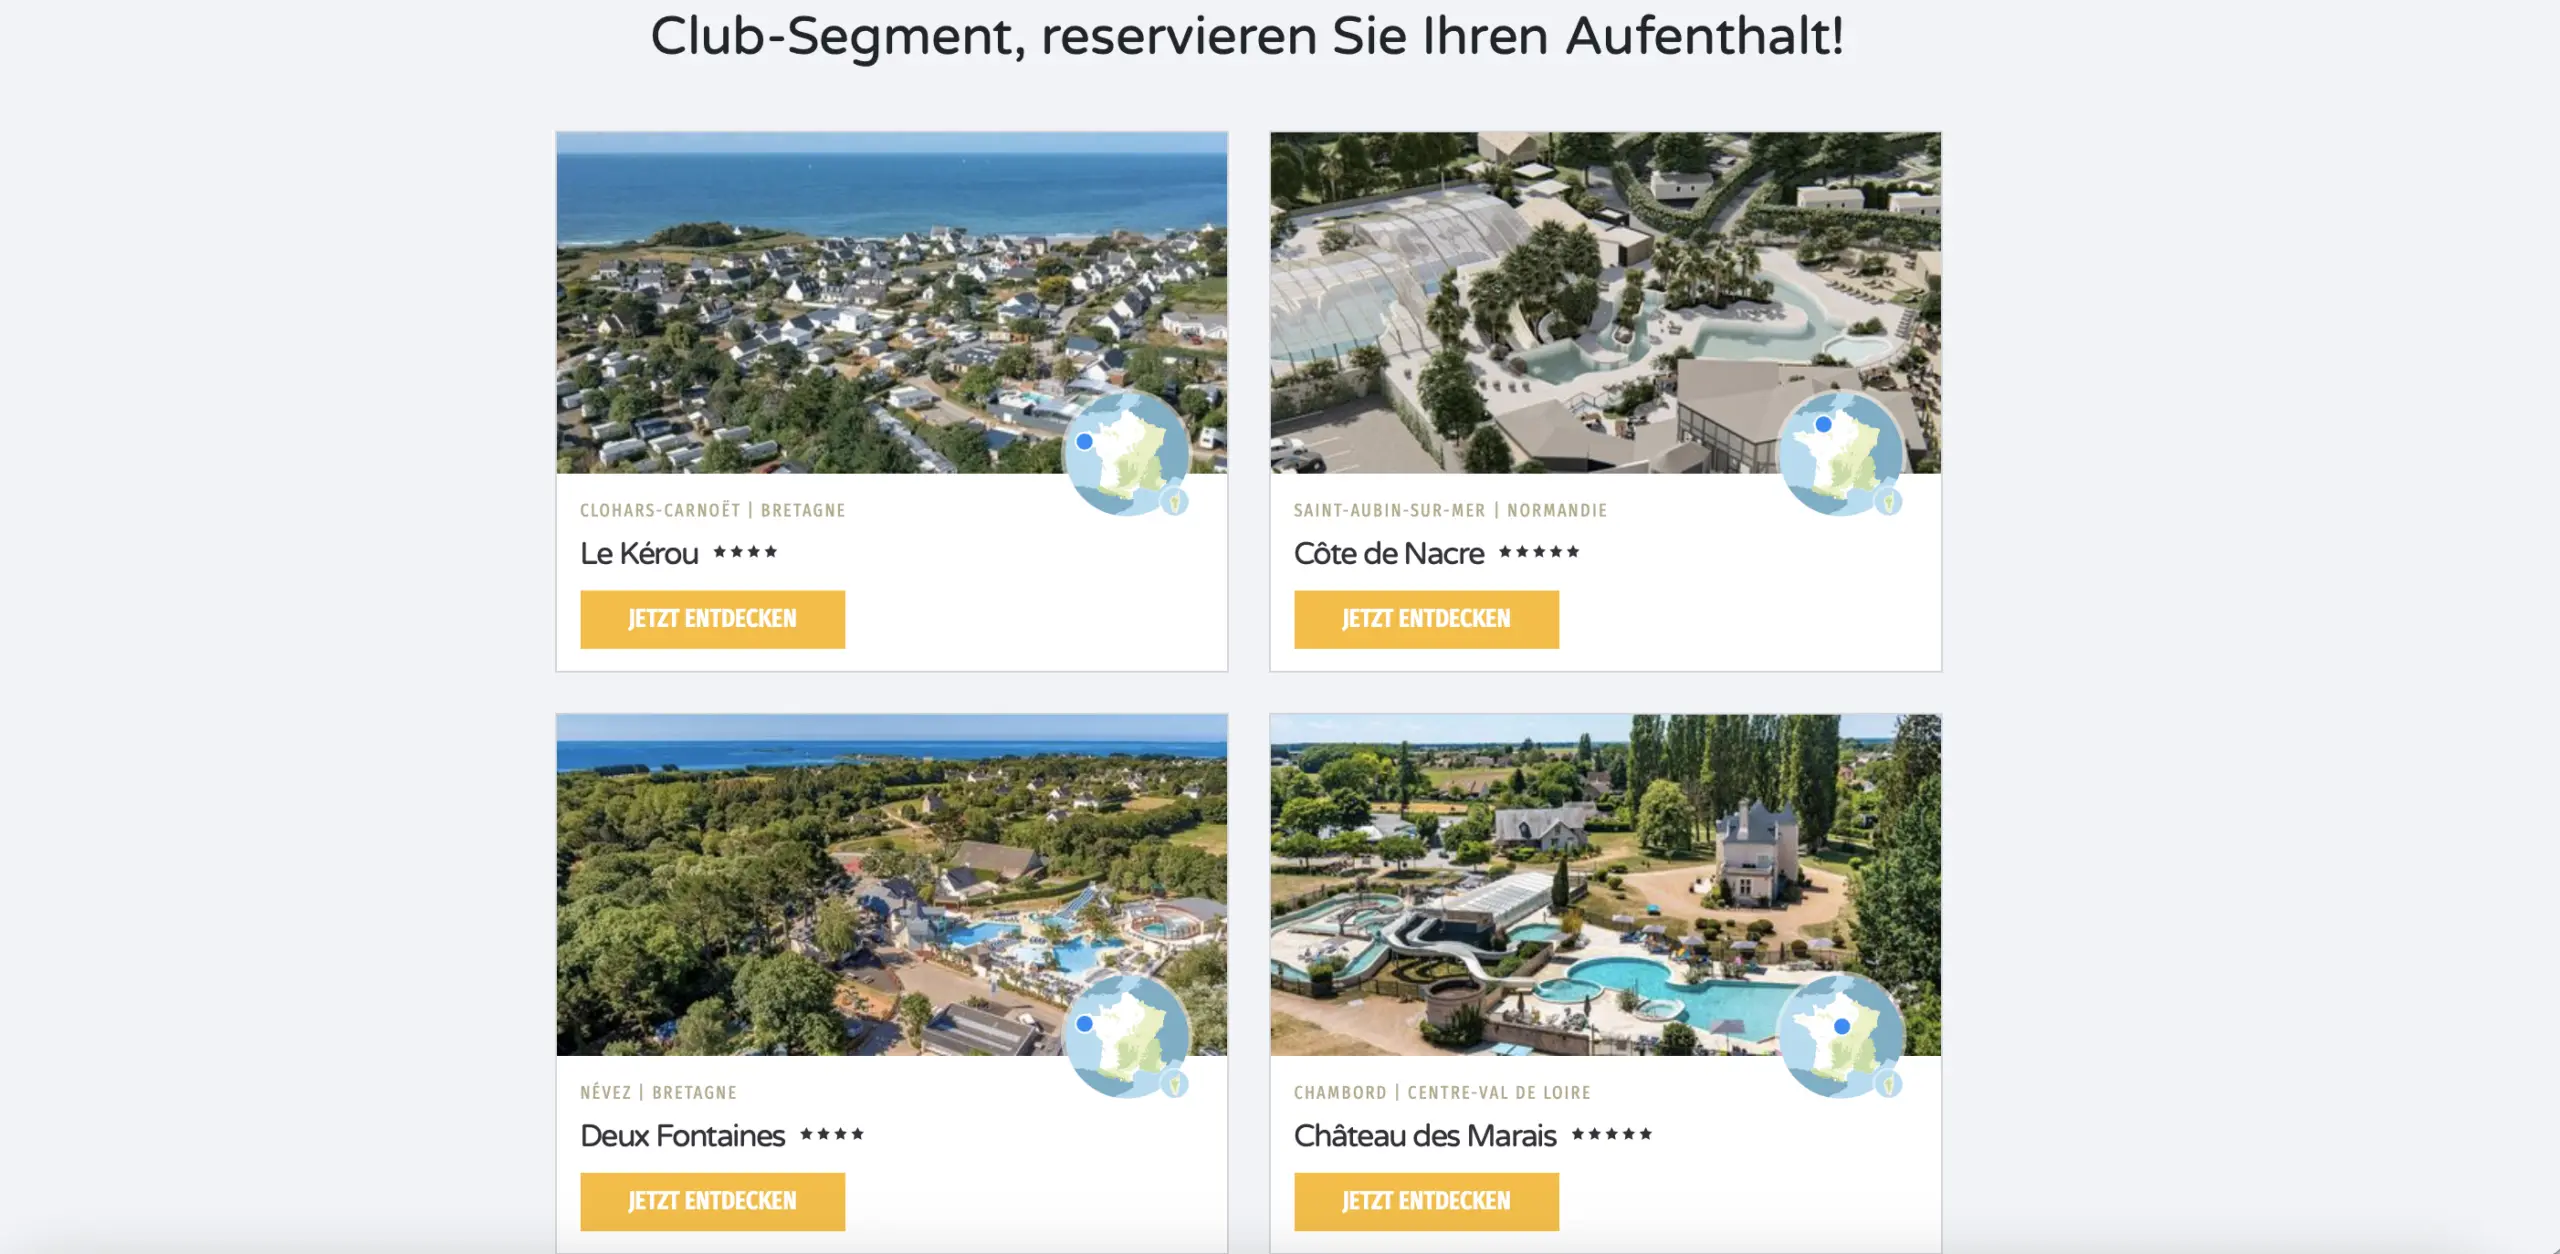Click the small pin badge beside Château des Marais map
This screenshot has width=2560, height=1254.
coord(1888,1084)
